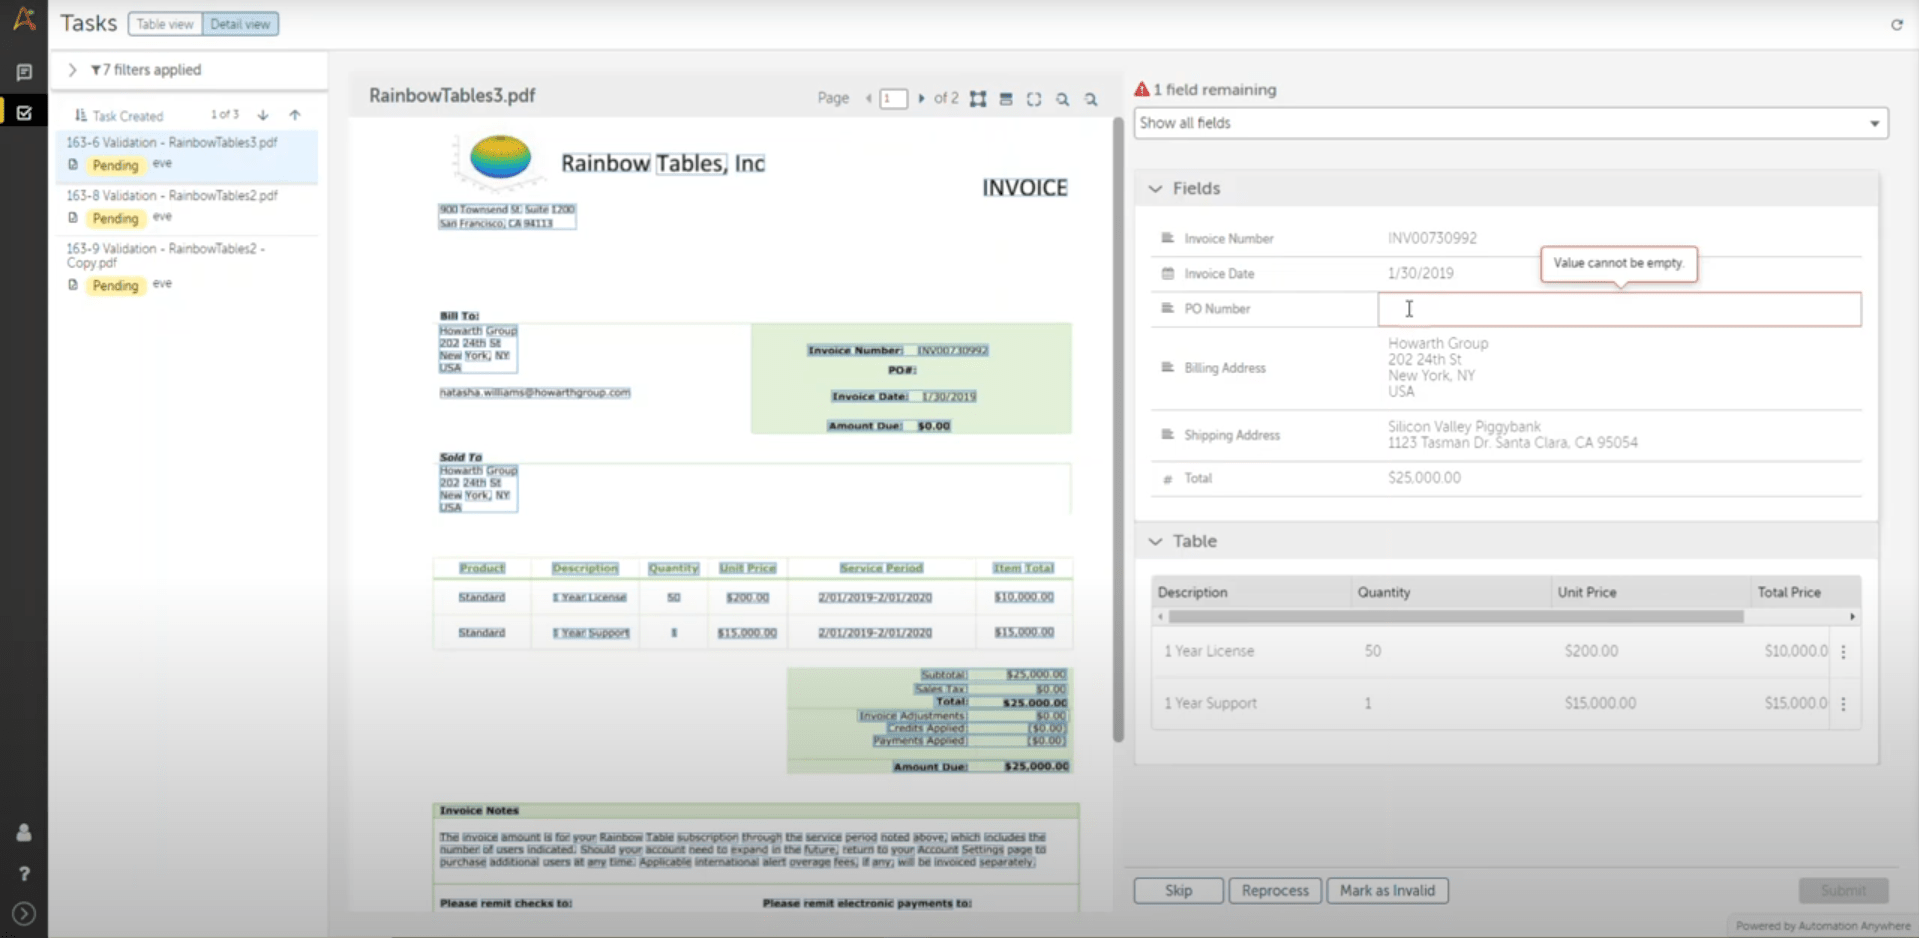Click the Reprocess button
This screenshot has width=1919, height=938.
click(1274, 890)
